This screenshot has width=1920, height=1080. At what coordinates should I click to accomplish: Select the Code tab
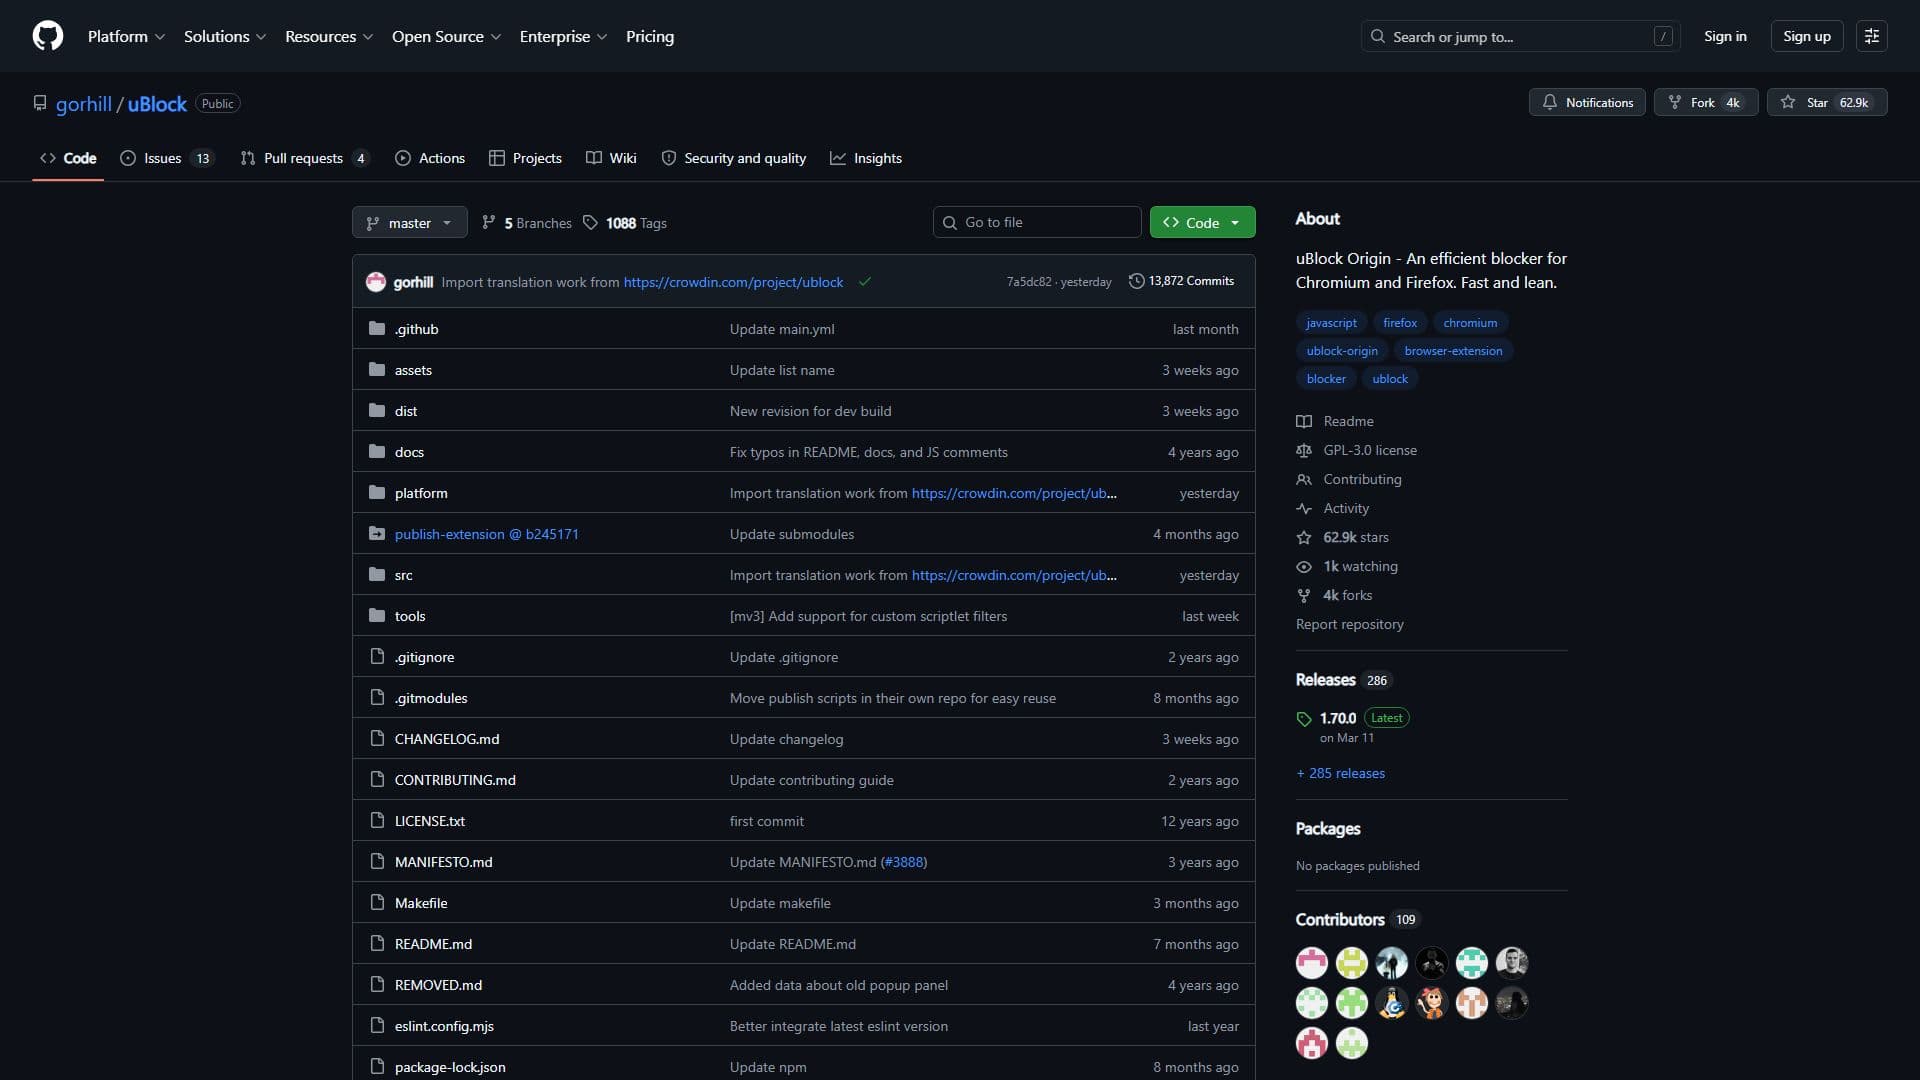click(x=68, y=158)
